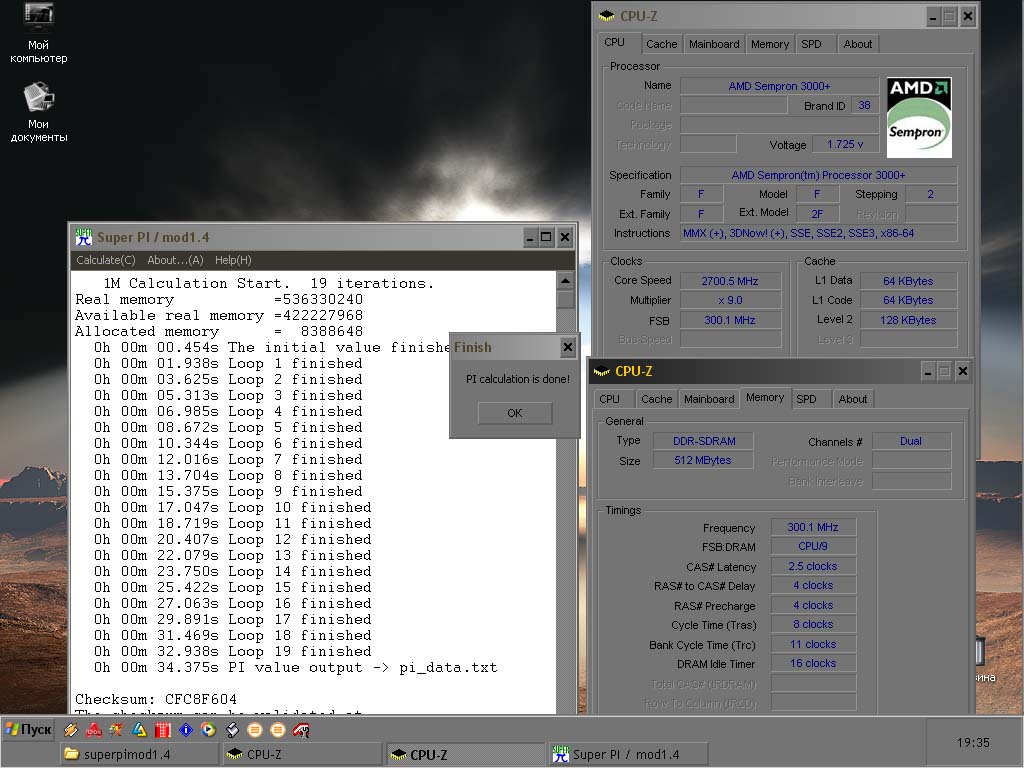Click the Super PI scrollbar up arrow
The image size is (1024, 768).
pos(566,281)
